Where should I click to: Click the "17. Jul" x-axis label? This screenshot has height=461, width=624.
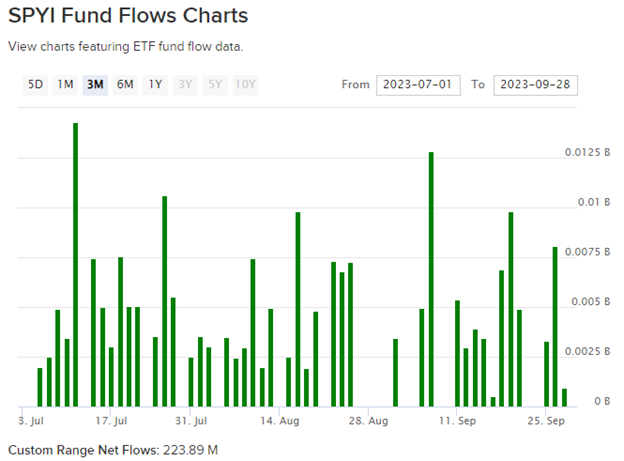coord(110,421)
